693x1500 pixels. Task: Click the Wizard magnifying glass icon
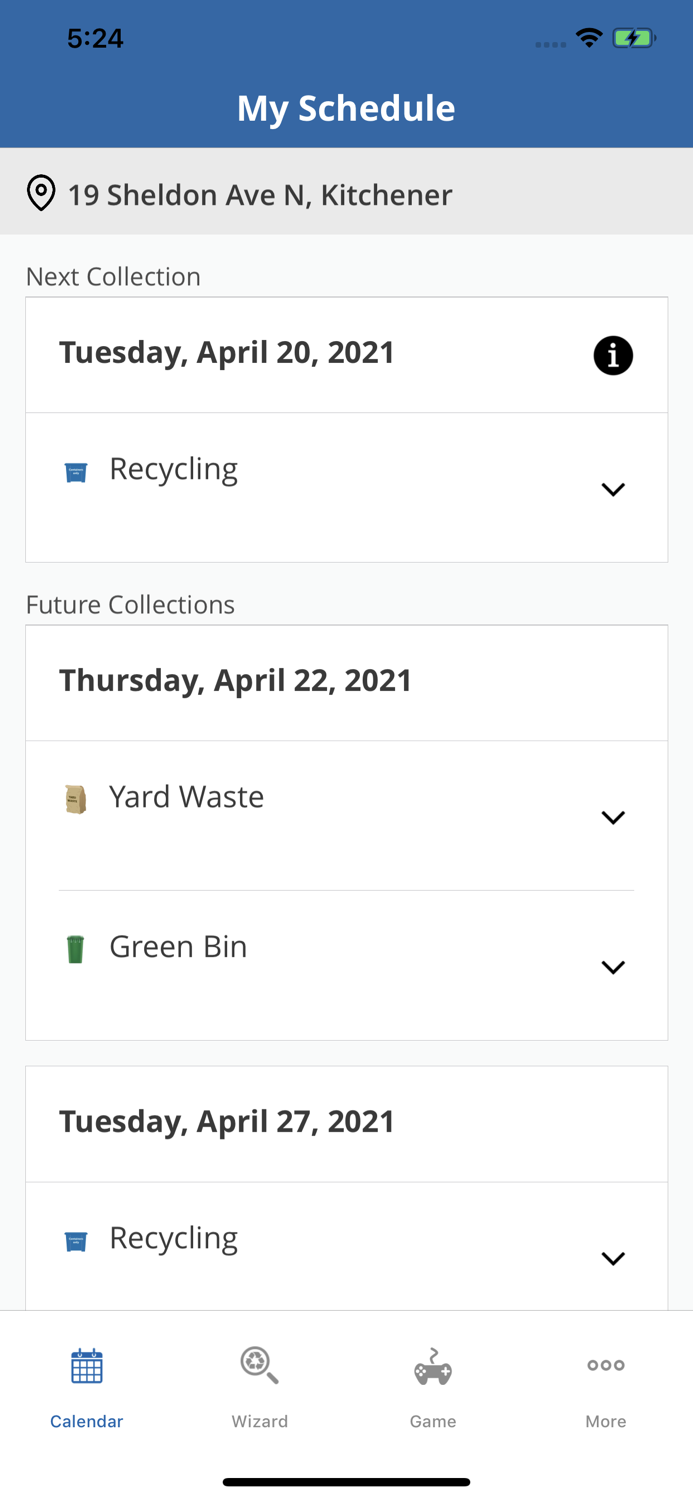(x=259, y=1365)
